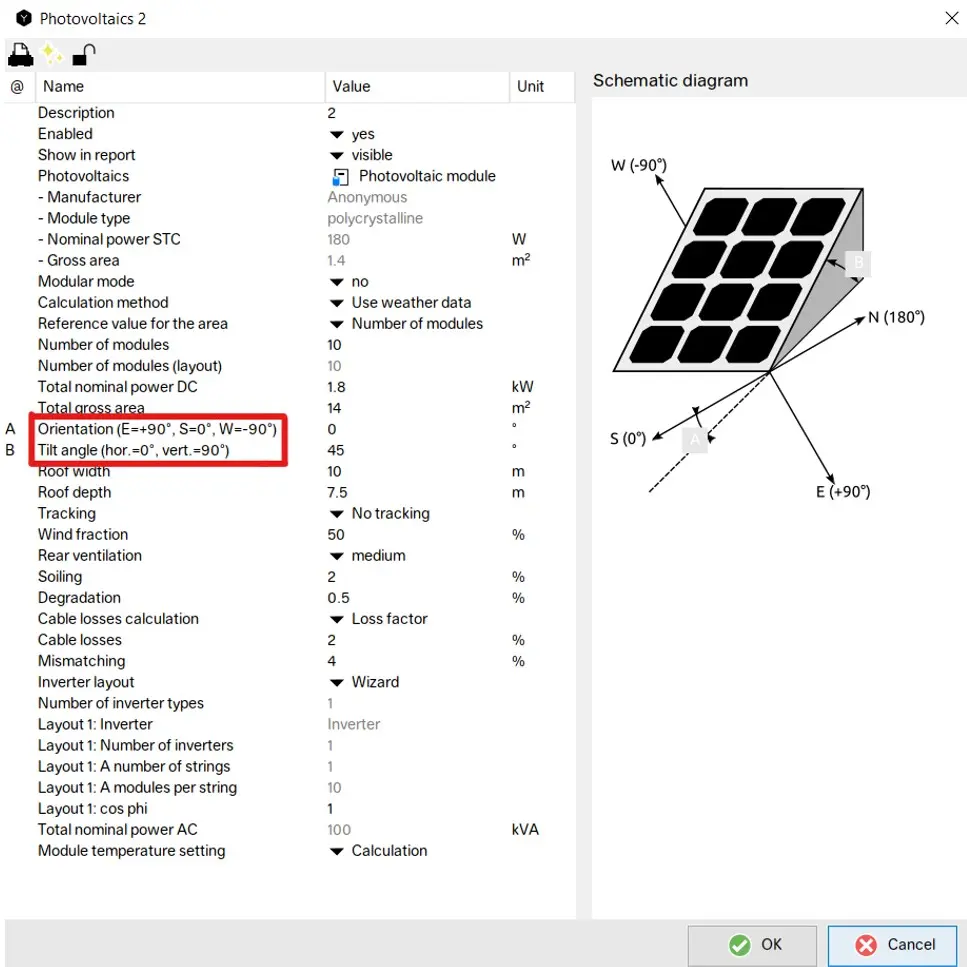
Task: Click the red X icon on Cancel
Action: (x=867, y=945)
